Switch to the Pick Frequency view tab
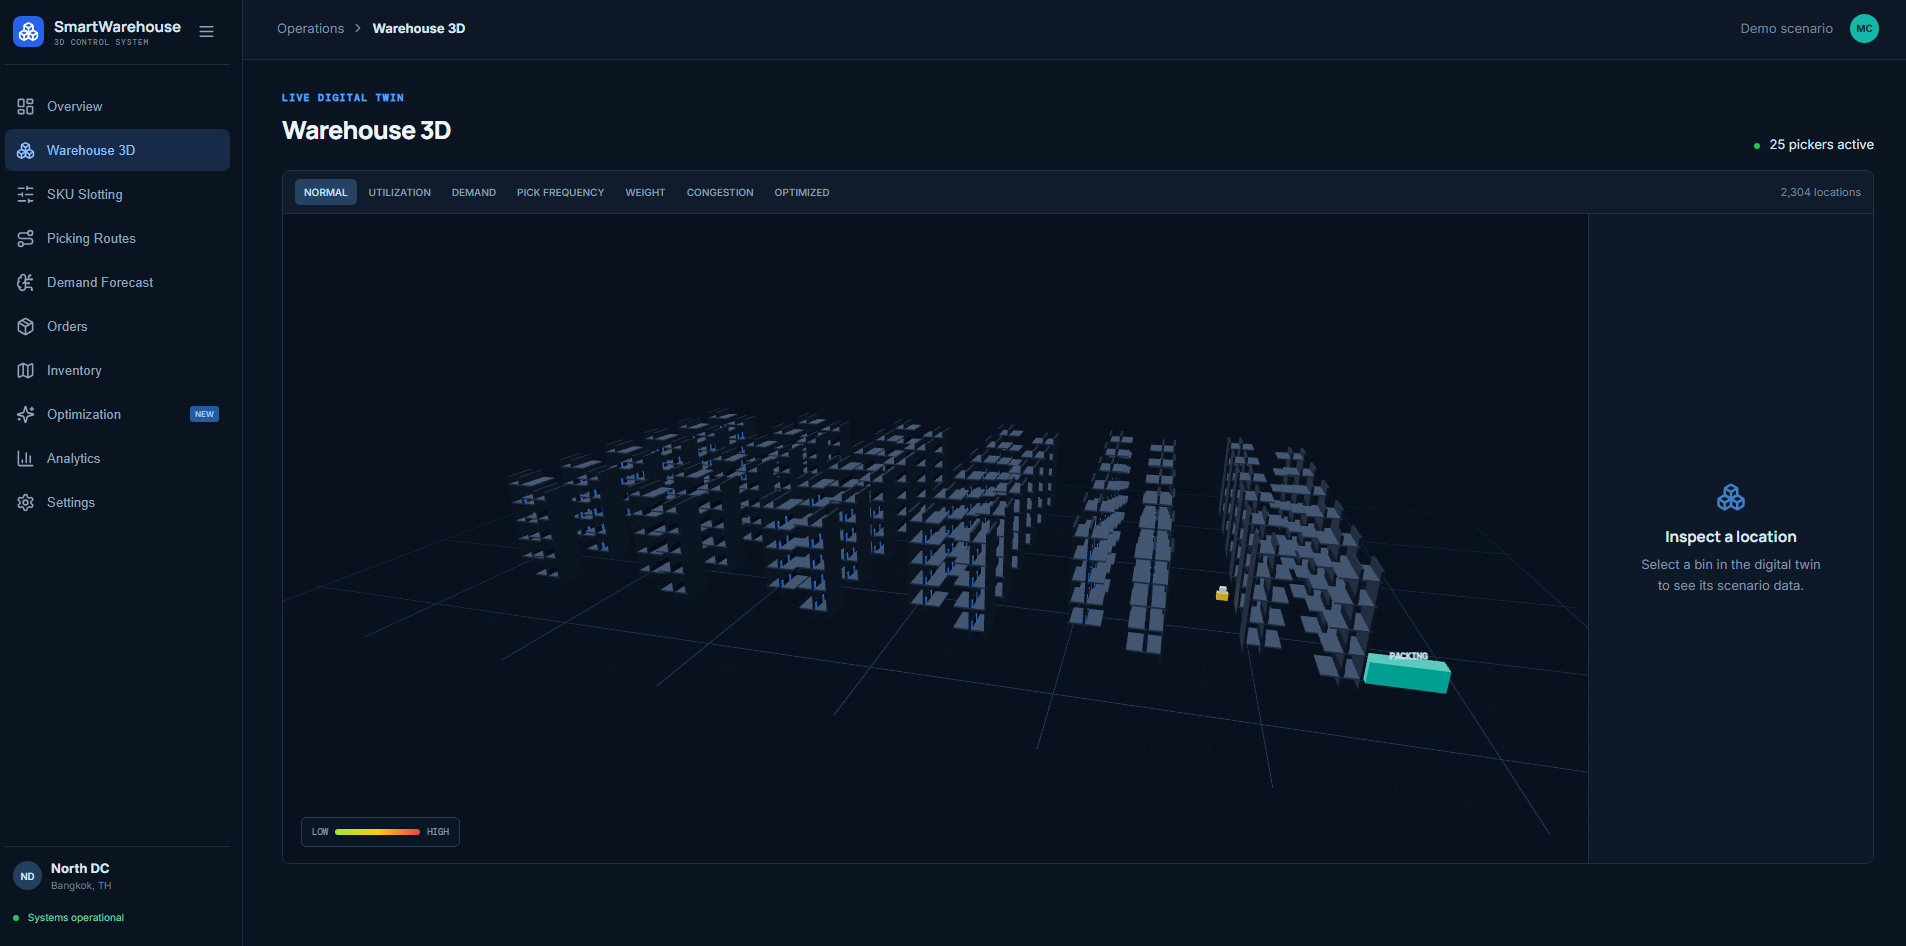Viewport: 1906px width, 946px height. click(x=561, y=193)
